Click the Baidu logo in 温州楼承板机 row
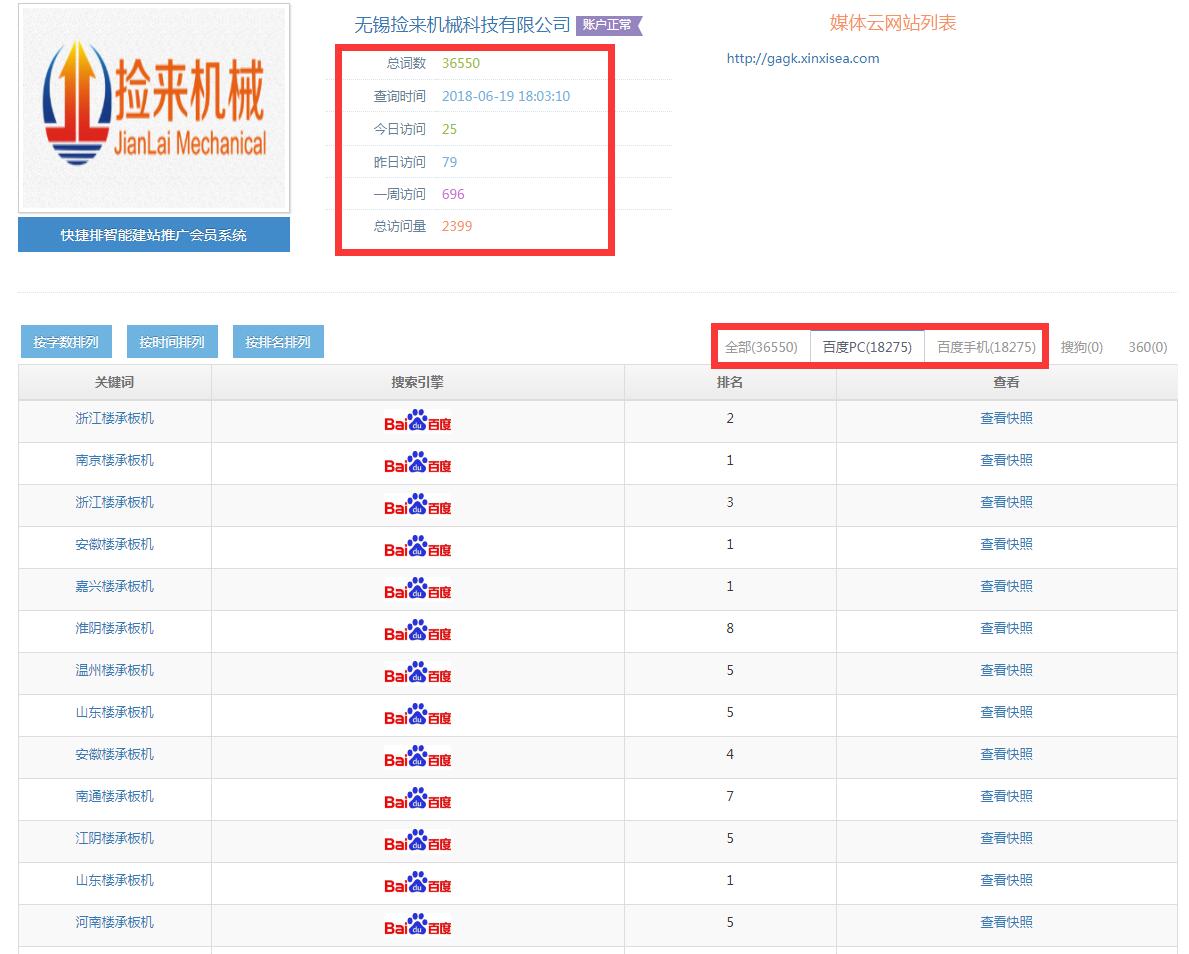Screen dimensions: 1189x954 pyautogui.click(x=417, y=673)
